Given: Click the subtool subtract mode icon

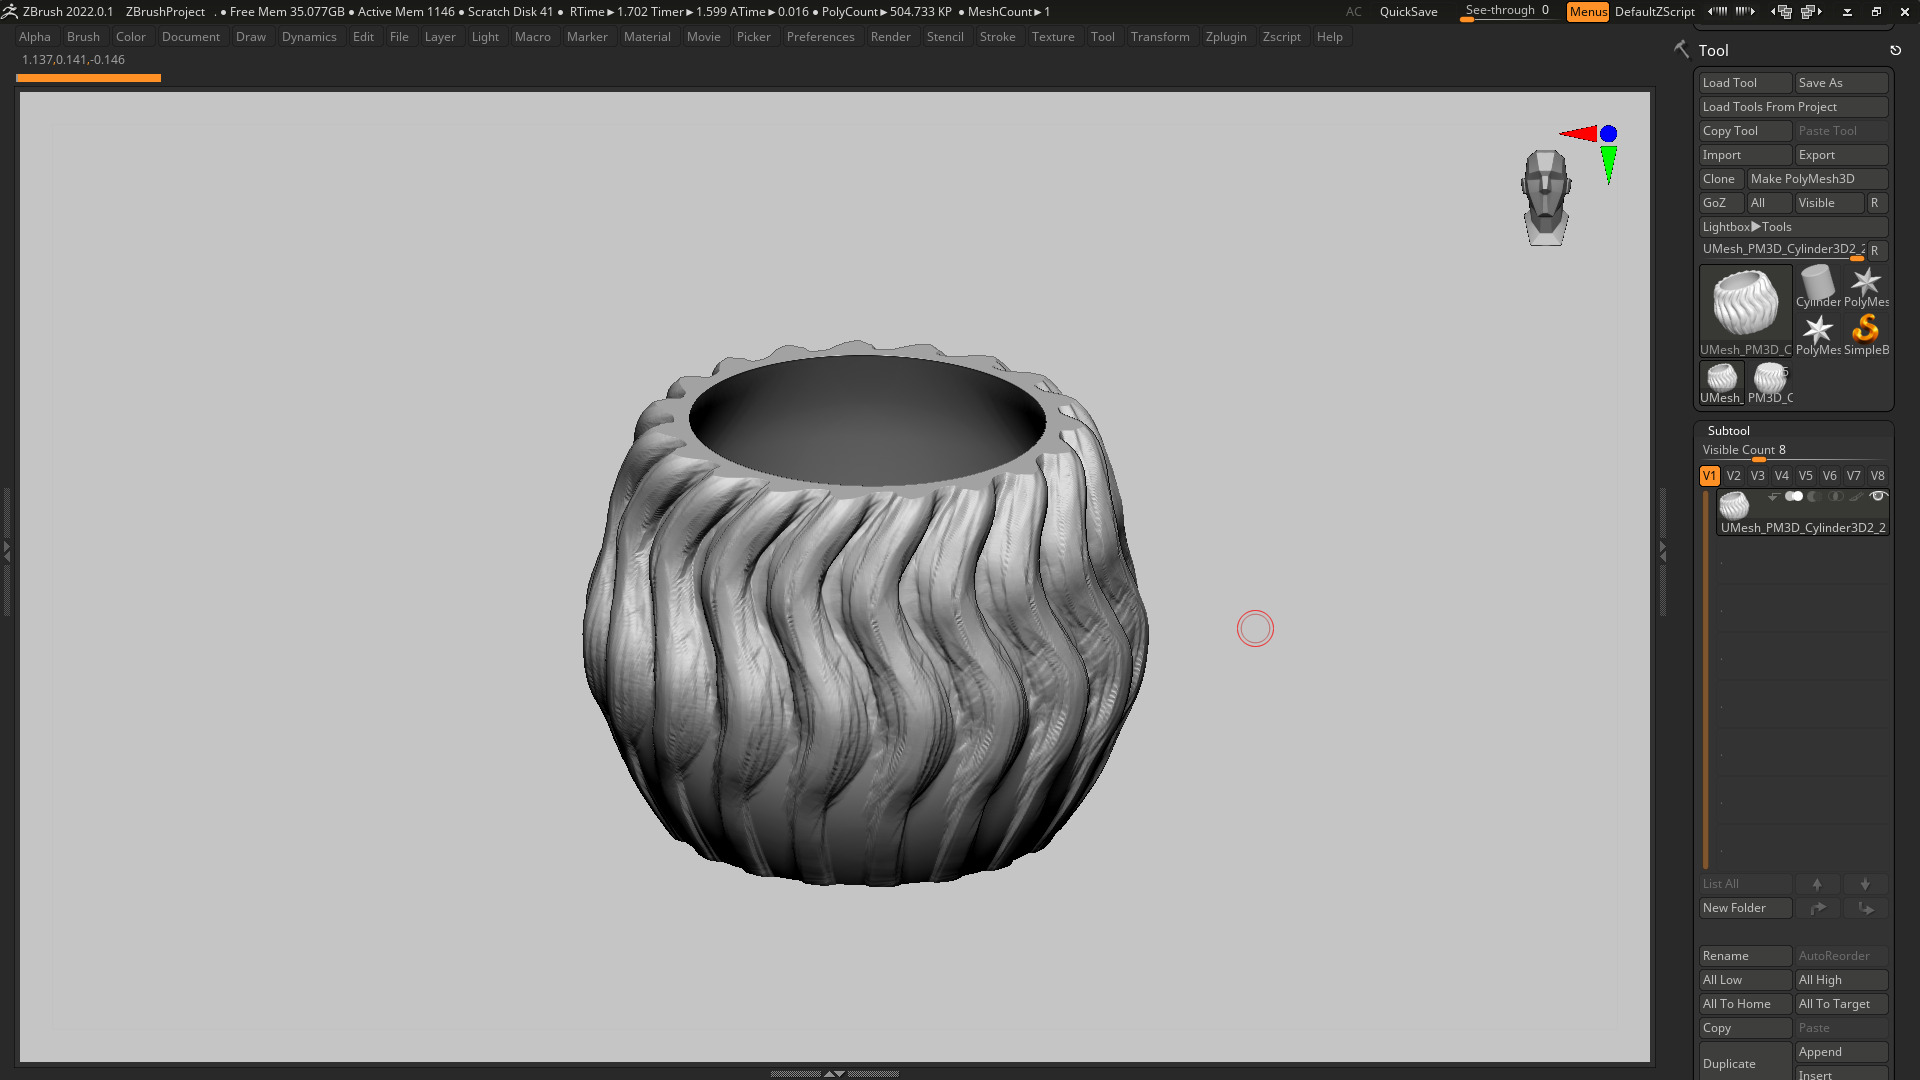Looking at the screenshot, I should tap(1815, 496).
